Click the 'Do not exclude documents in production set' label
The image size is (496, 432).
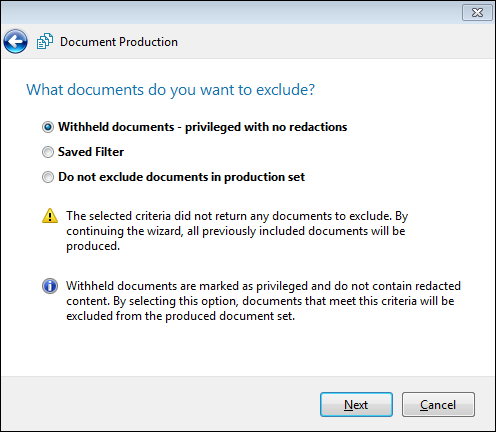(182, 177)
